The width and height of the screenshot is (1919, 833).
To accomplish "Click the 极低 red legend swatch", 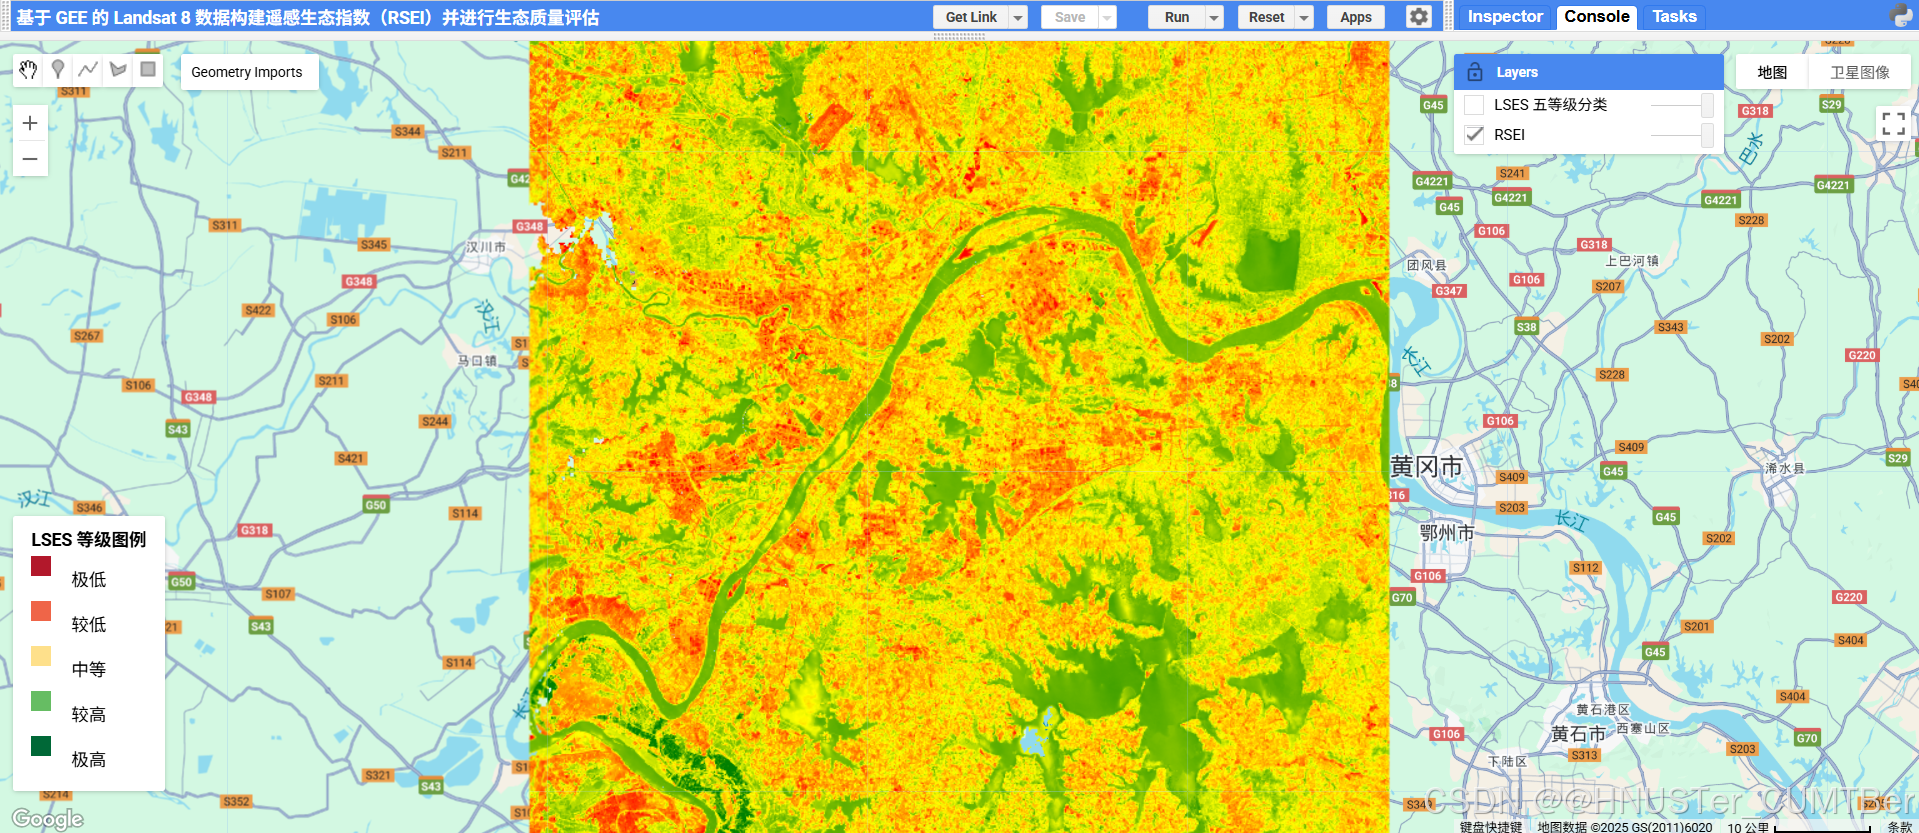I will click(x=41, y=566).
